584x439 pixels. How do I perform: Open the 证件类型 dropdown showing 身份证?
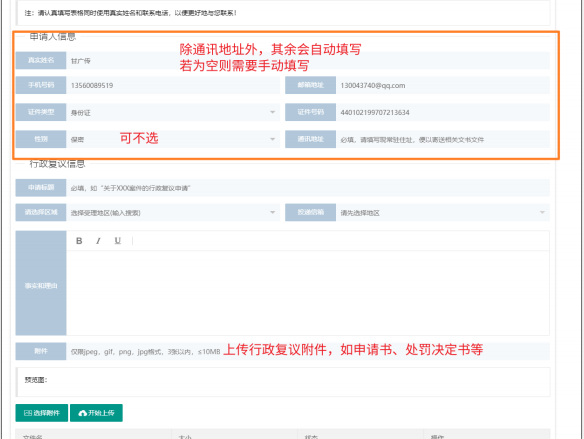point(173,112)
